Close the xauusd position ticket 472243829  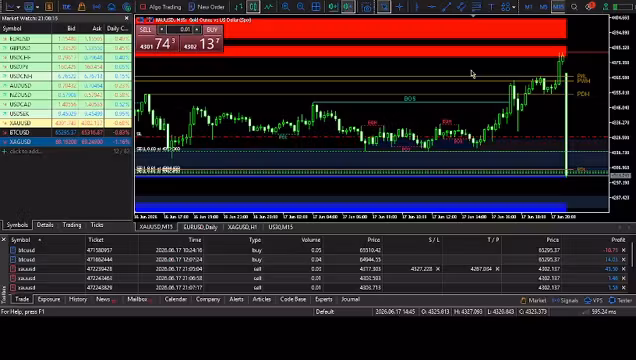click(x=624, y=287)
